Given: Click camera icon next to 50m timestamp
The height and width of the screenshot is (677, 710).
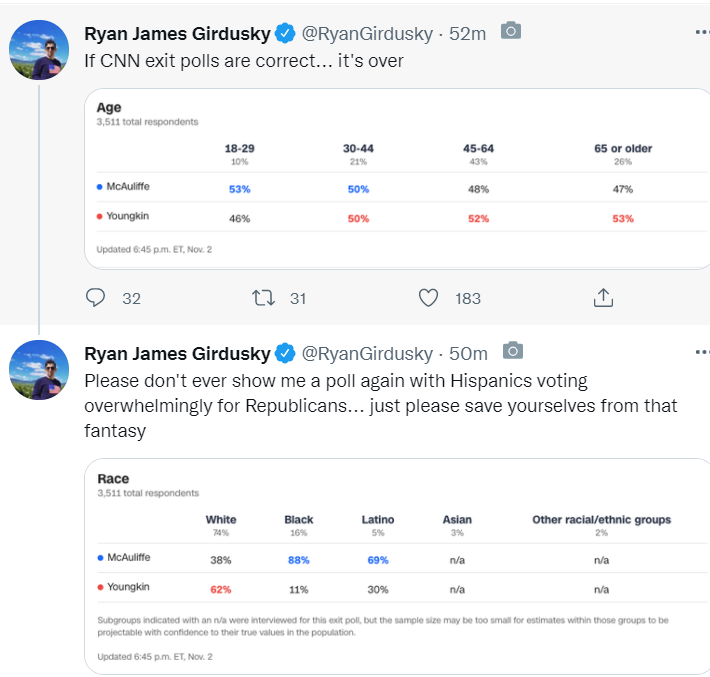Looking at the screenshot, I should (513, 351).
